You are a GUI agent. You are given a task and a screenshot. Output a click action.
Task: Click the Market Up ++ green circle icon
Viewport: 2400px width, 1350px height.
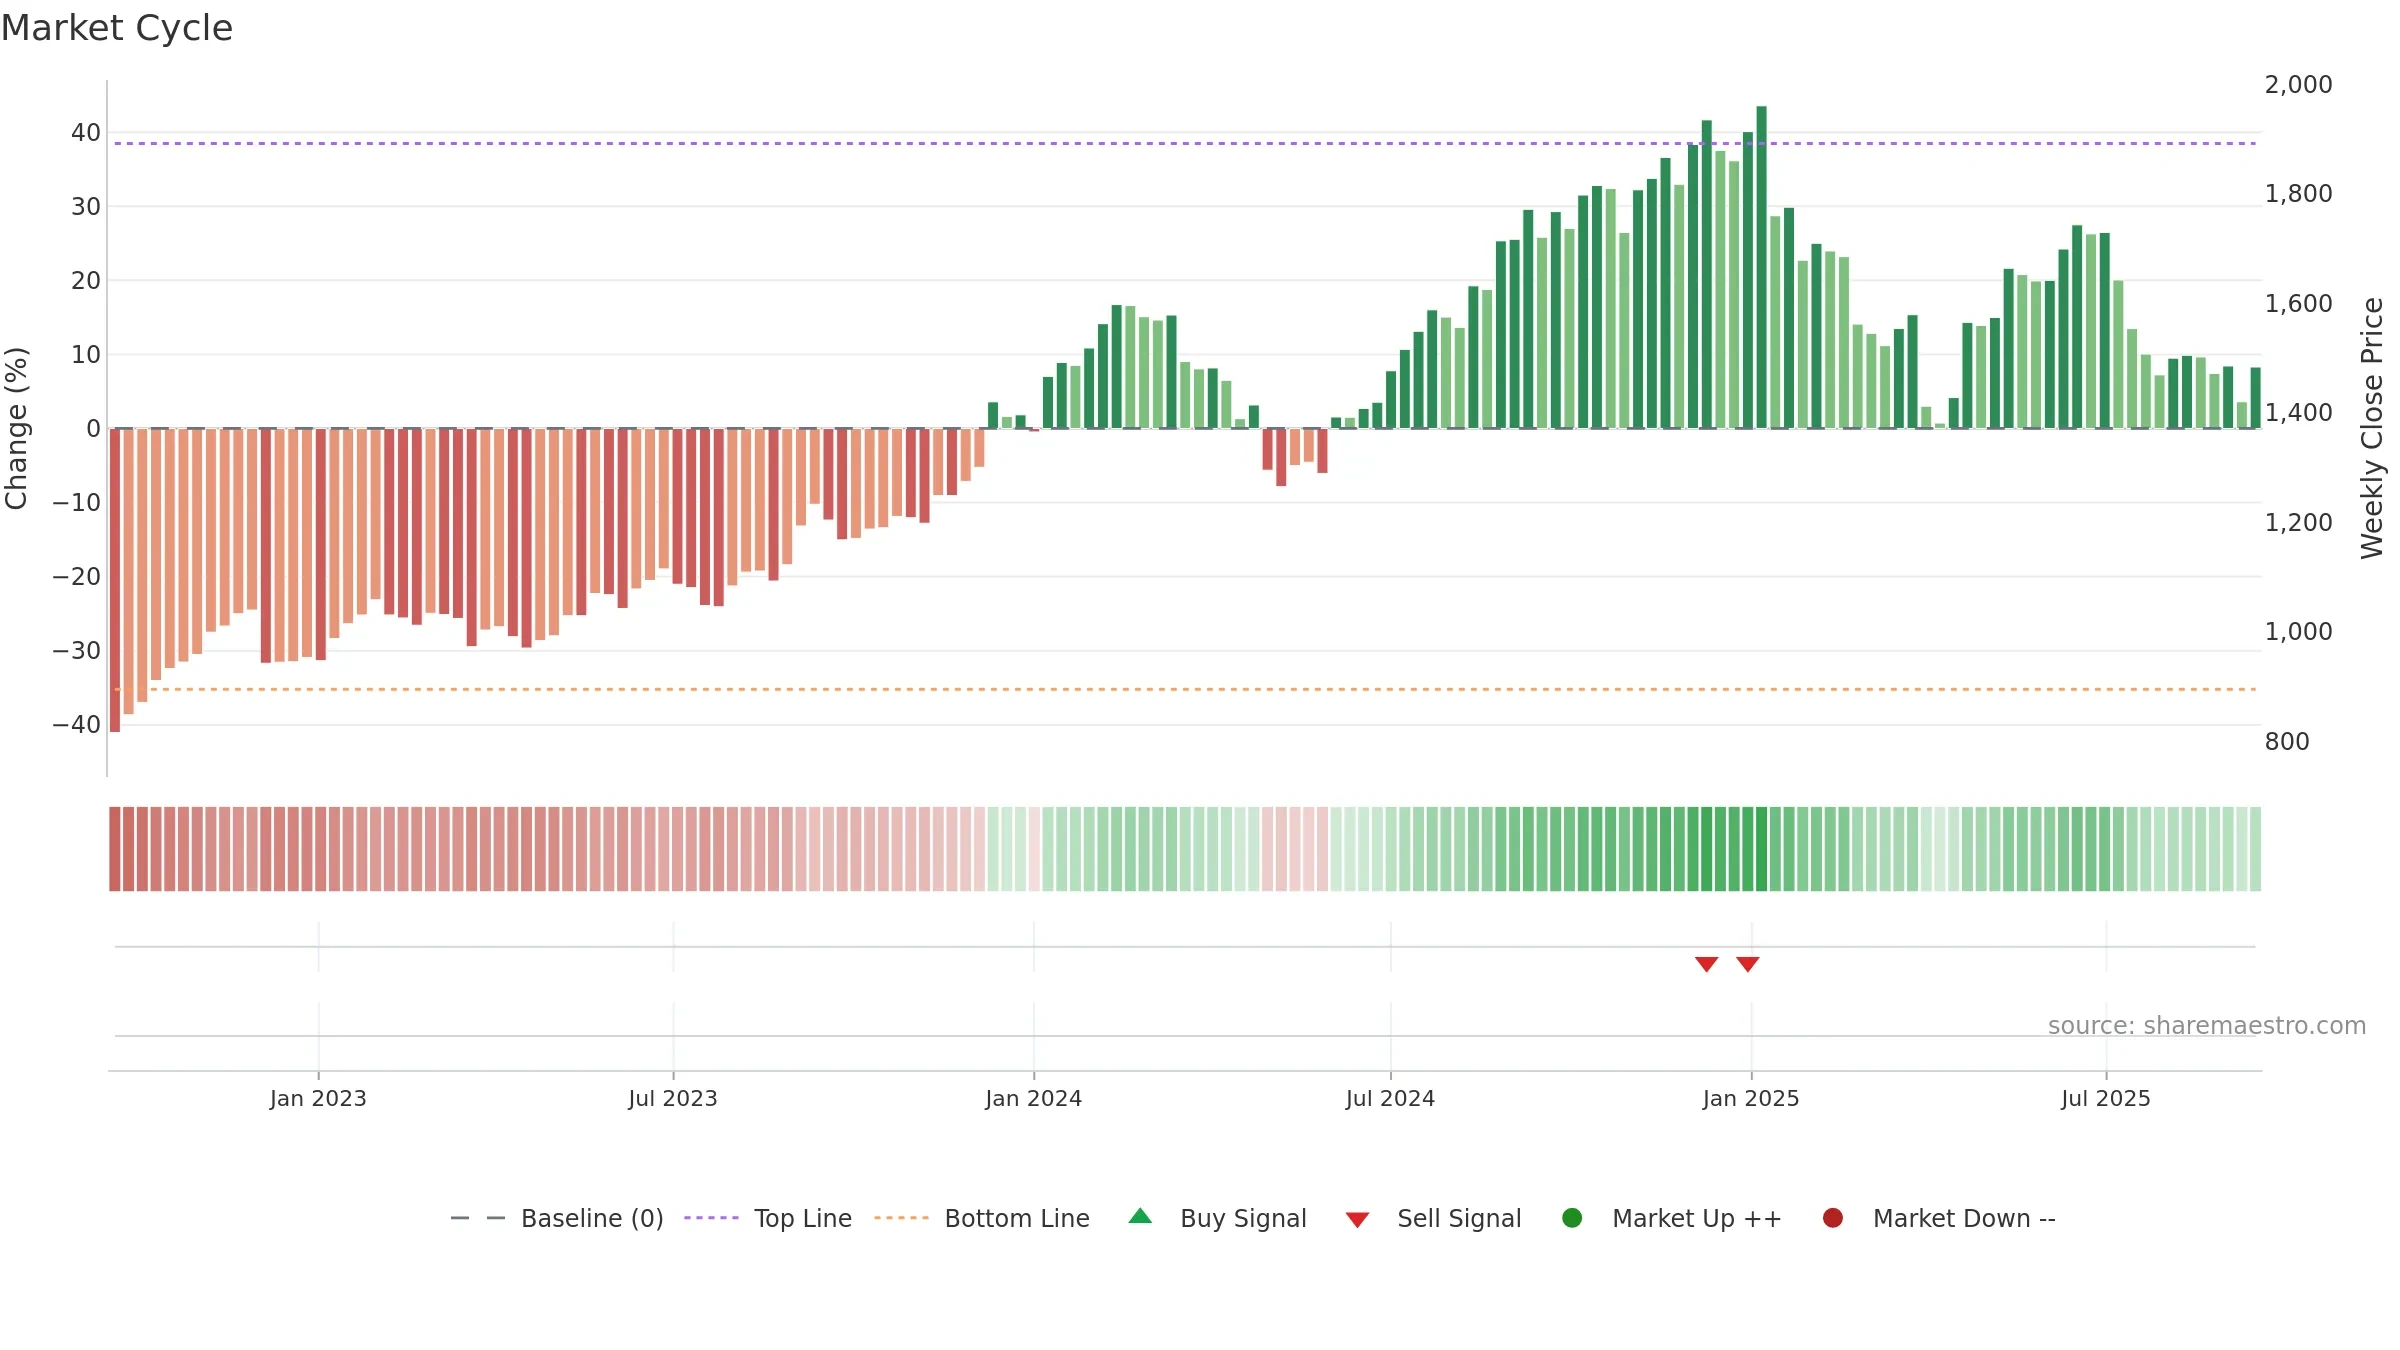tap(1572, 1218)
